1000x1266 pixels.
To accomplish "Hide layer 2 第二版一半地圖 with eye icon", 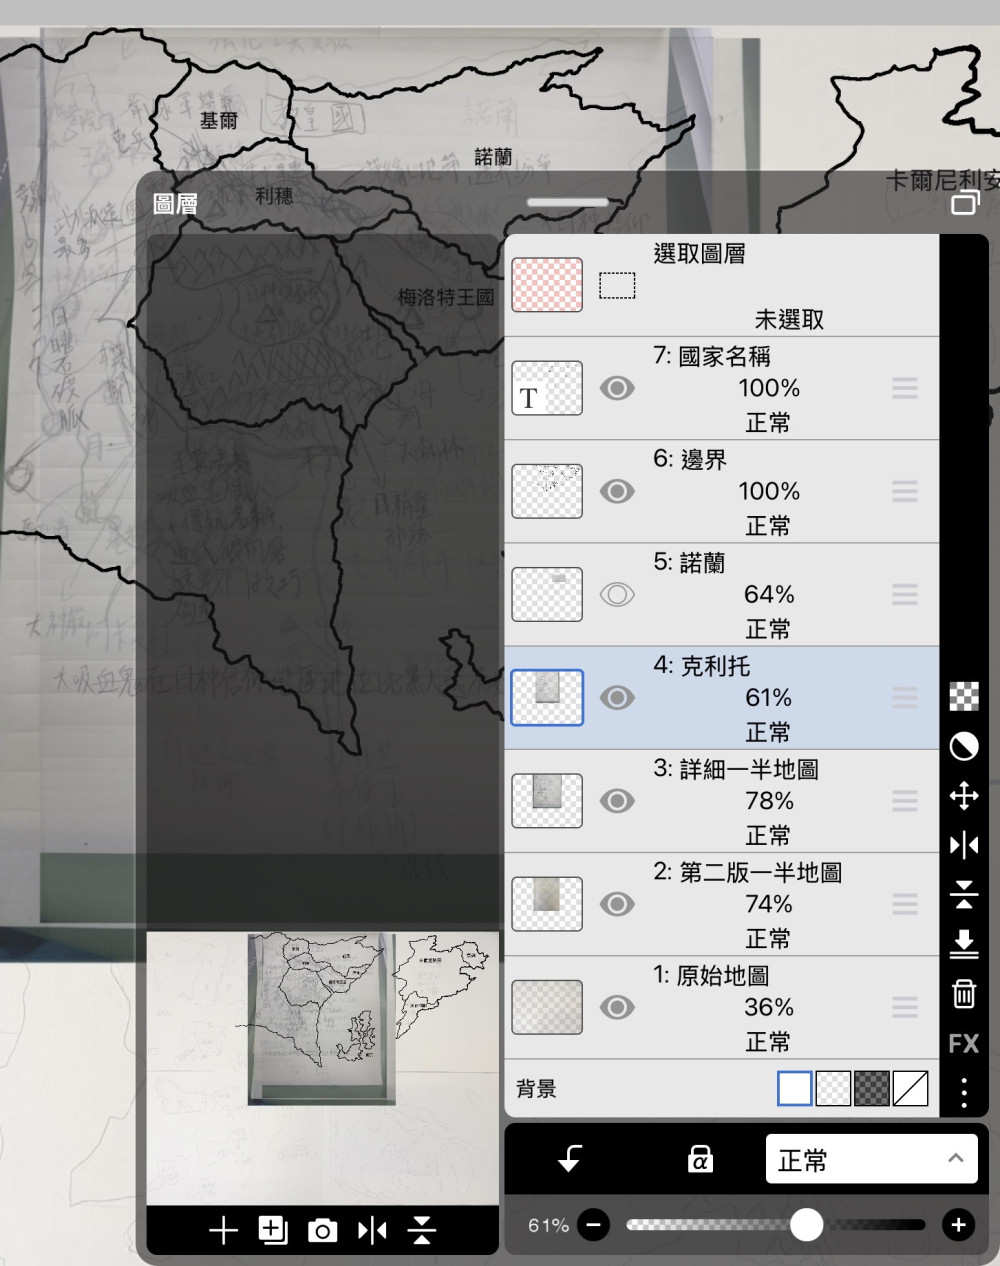I will click(617, 904).
